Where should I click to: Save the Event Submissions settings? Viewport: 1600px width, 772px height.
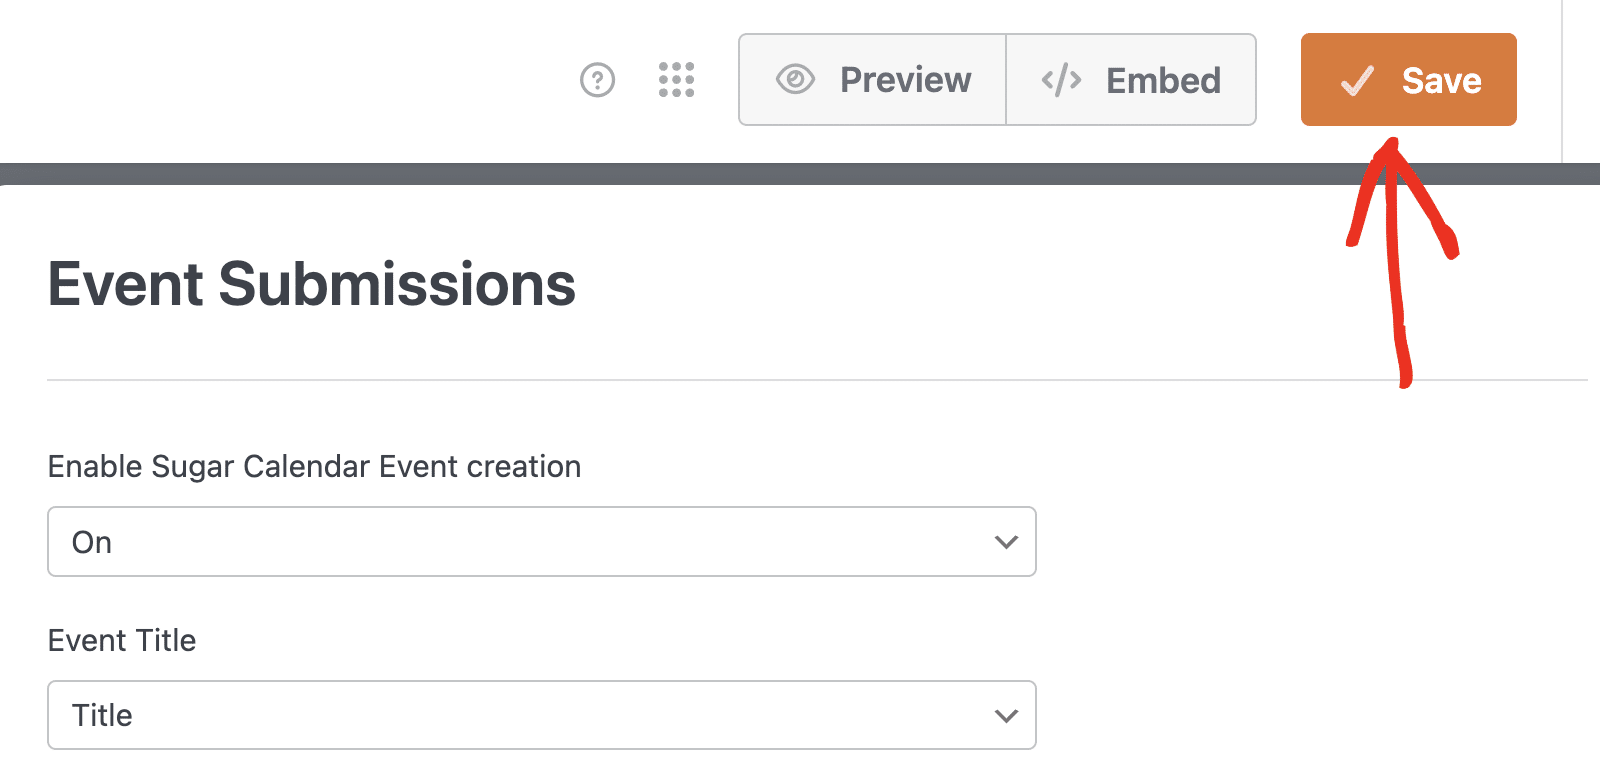coord(1408,79)
